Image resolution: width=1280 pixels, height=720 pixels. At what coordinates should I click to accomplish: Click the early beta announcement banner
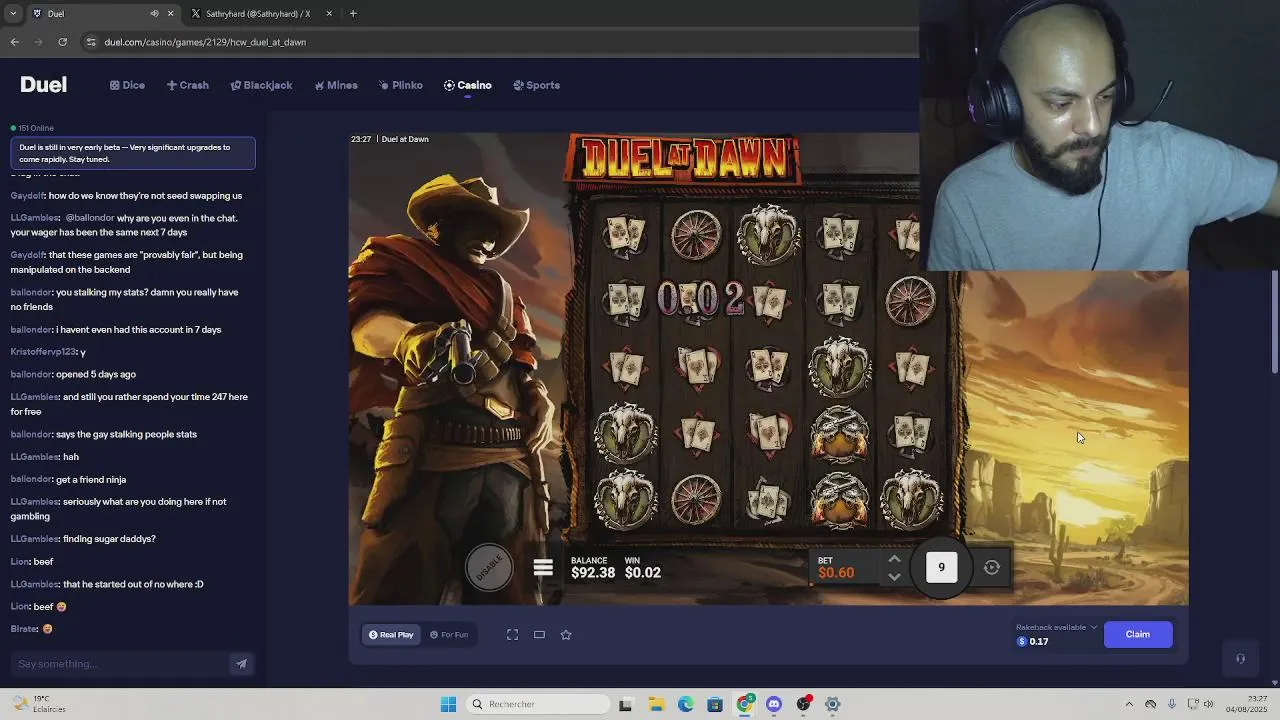(133, 153)
